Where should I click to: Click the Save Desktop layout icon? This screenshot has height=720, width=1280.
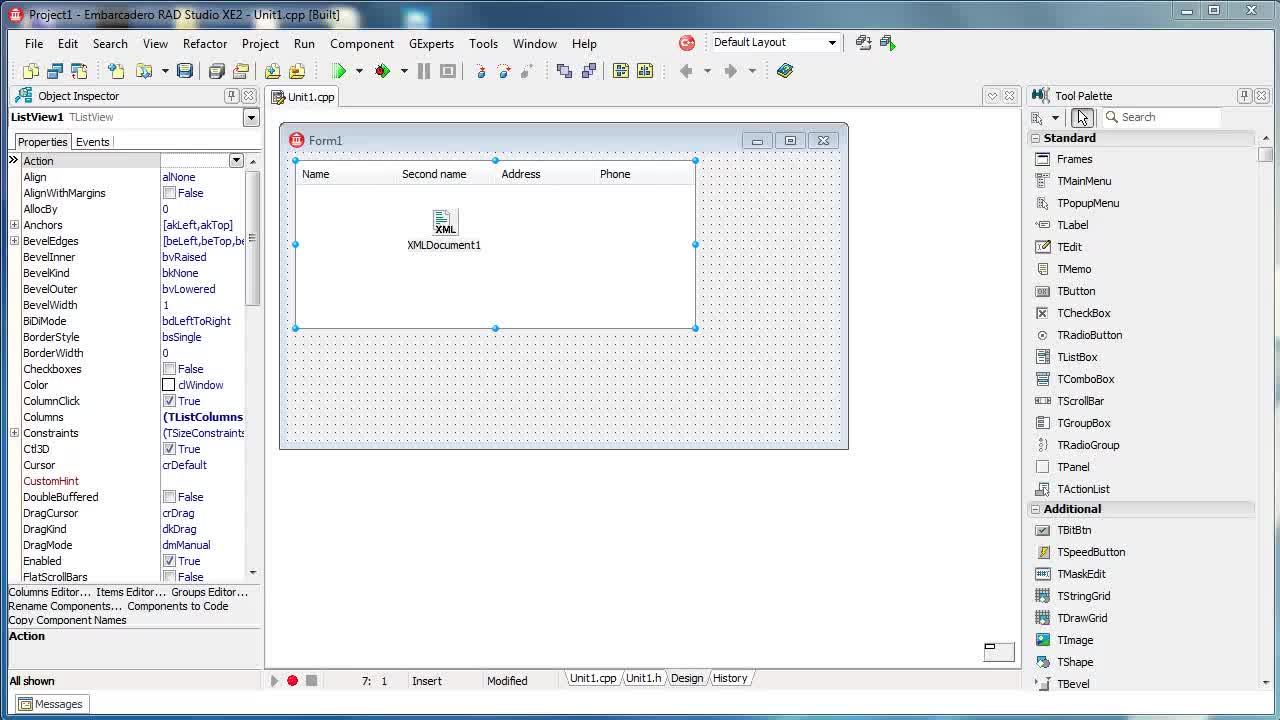864,43
